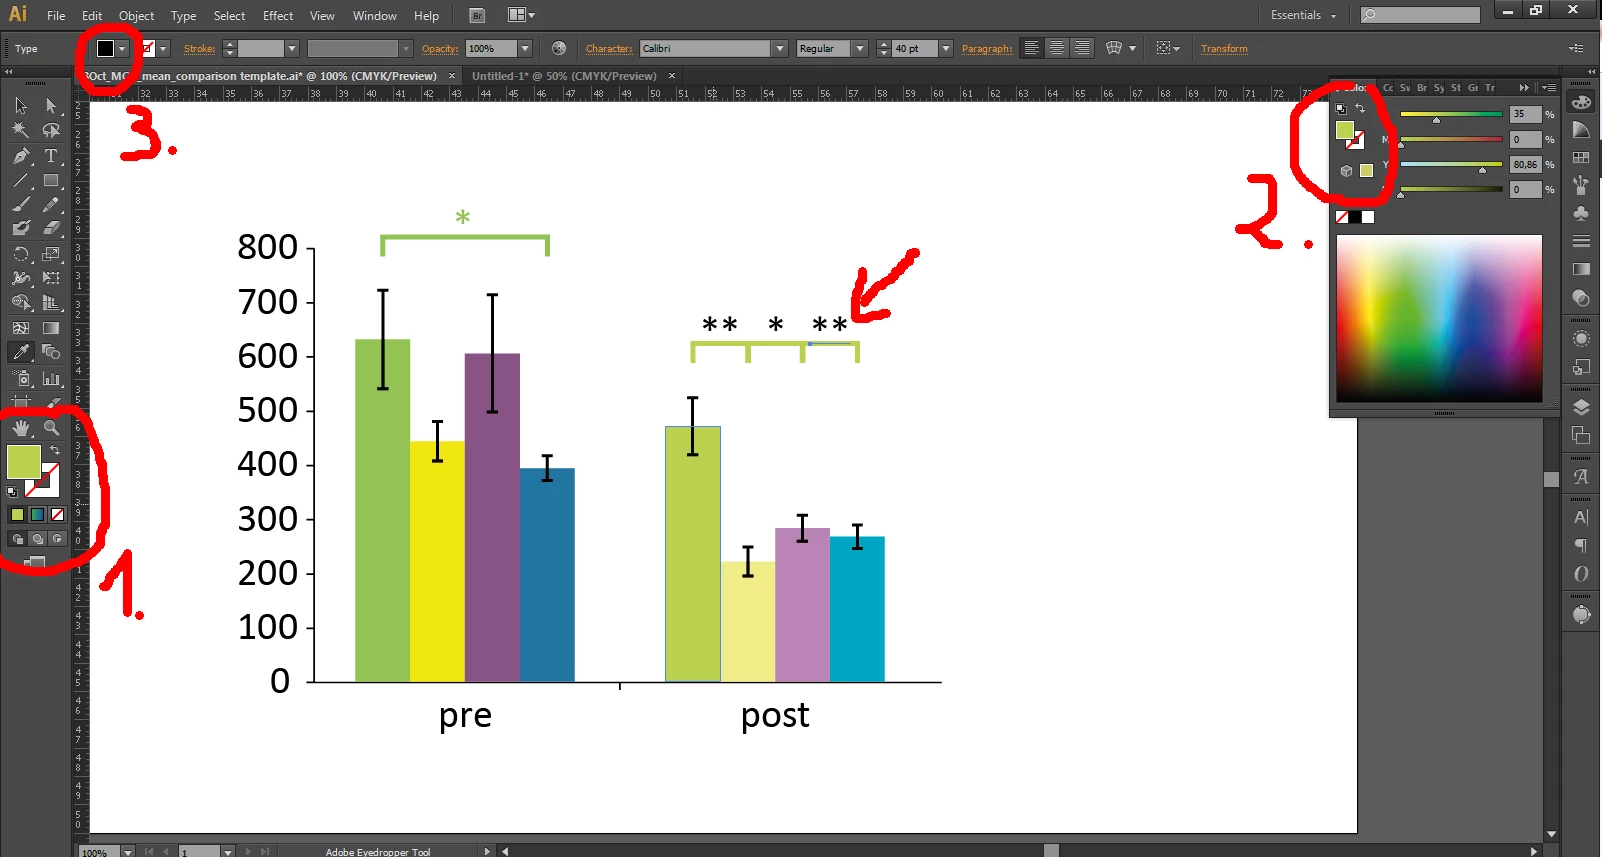Viewport: 1602px width, 857px height.
Task: Select the Gradient tool in toolbox
Action: tap(51, 327)
